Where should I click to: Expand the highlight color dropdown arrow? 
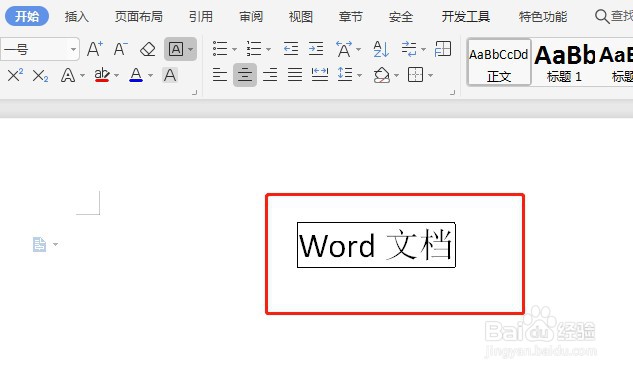[x=117, y=75]
